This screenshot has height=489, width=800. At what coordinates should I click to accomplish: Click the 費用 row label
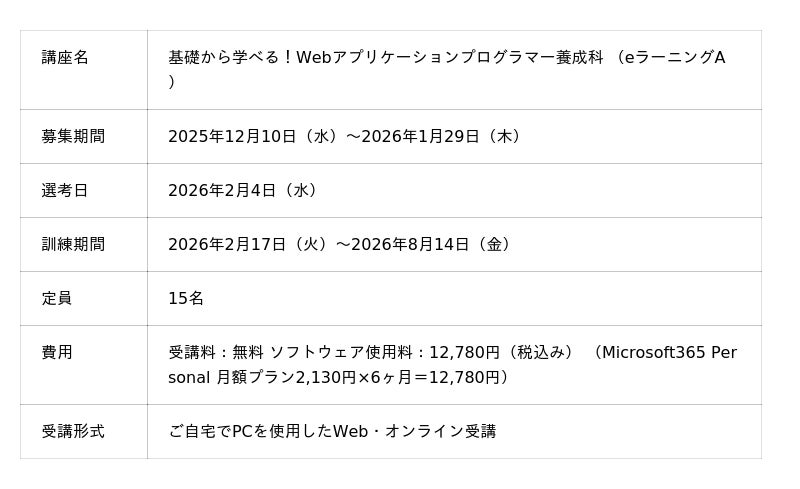57,352
